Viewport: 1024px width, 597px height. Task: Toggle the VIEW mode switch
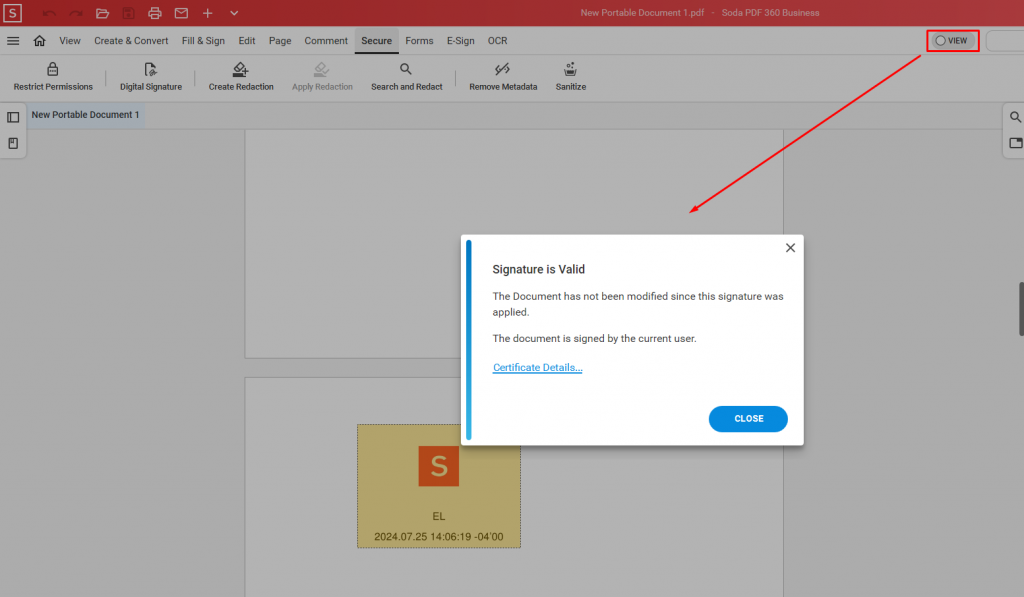(x=952, y=40)
